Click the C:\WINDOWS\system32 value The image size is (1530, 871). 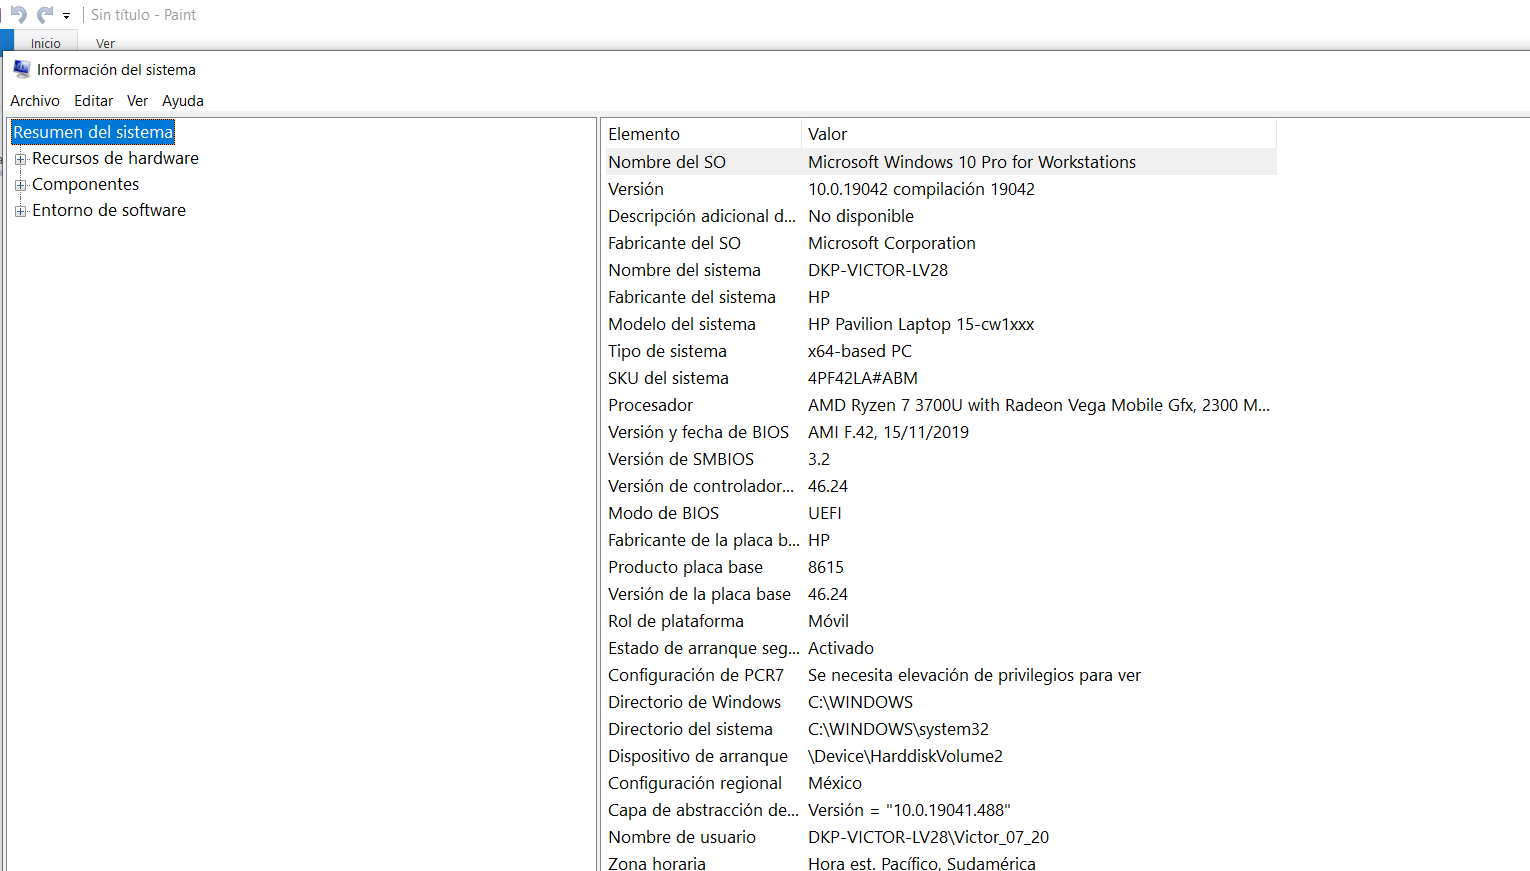click(898, 729)
